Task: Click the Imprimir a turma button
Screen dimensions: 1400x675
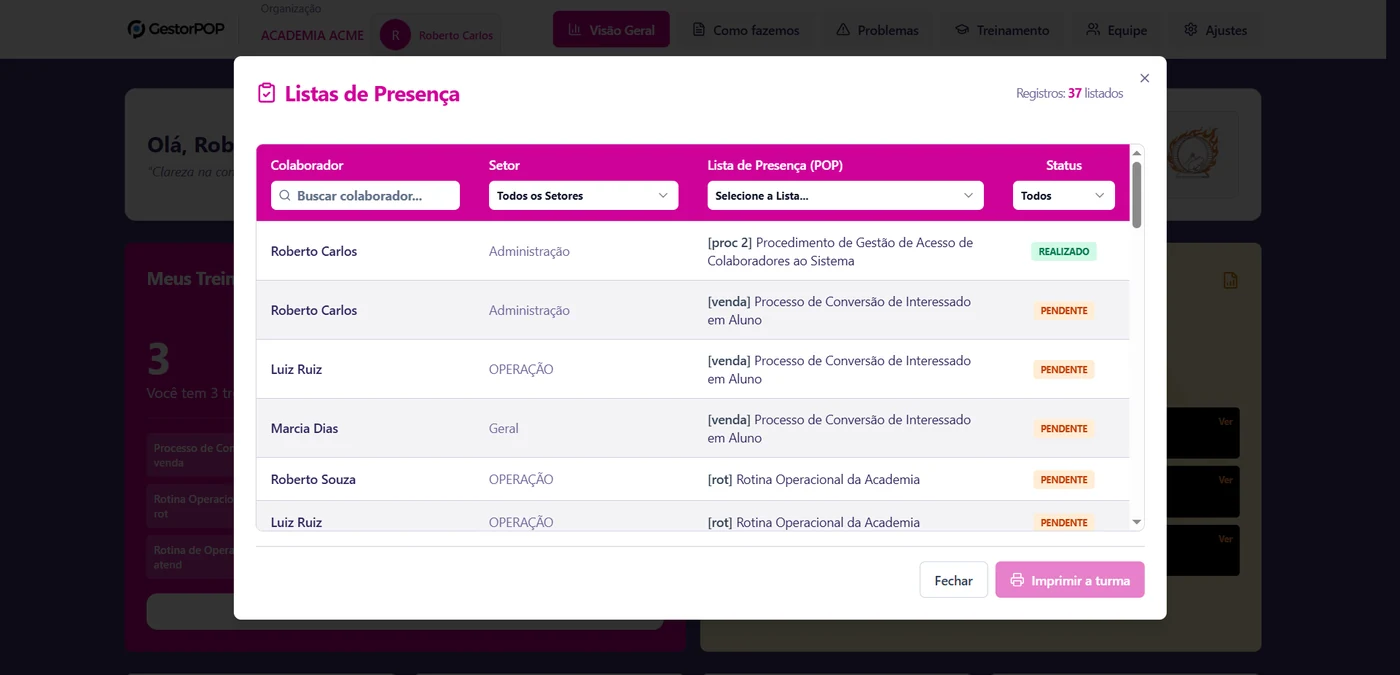Action: 1069,580
